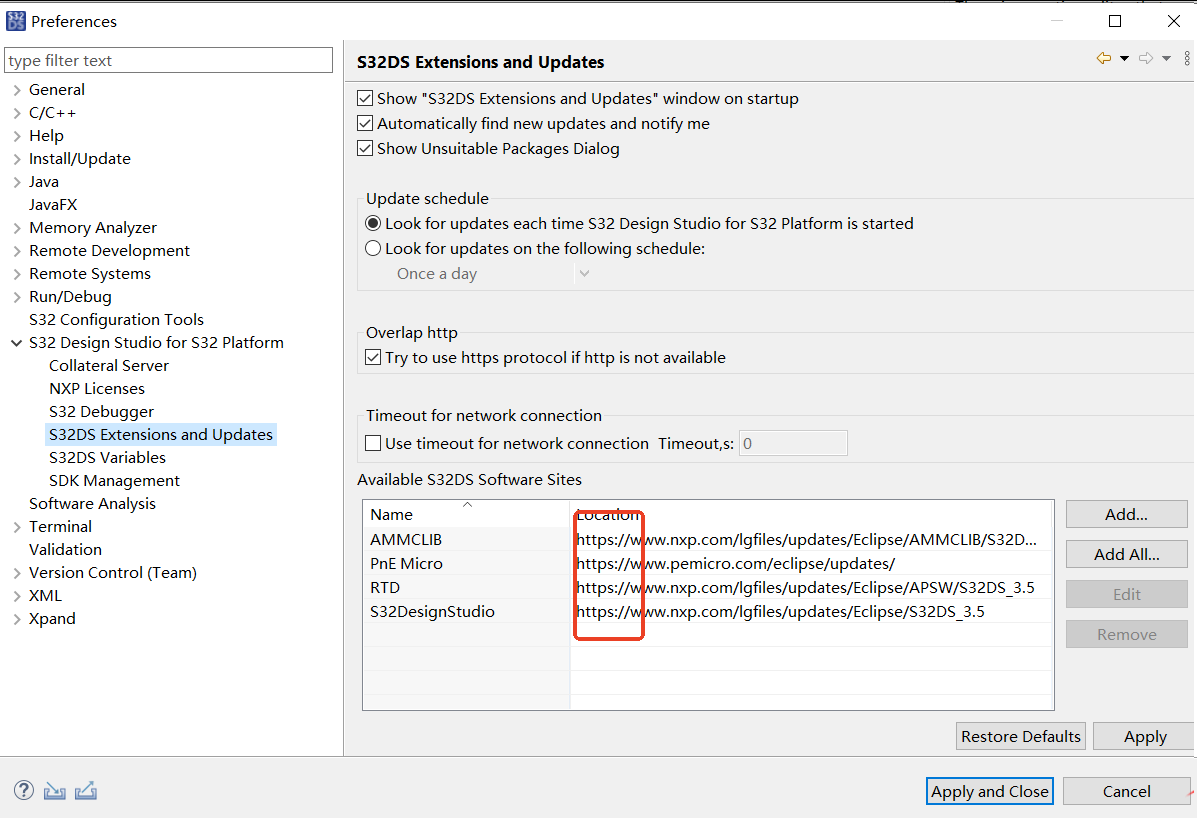Image resolution: width=1197 pixels, height=818 pixels.
Task: Open the view menu three-dots icon
Action: coord(1187,58)
